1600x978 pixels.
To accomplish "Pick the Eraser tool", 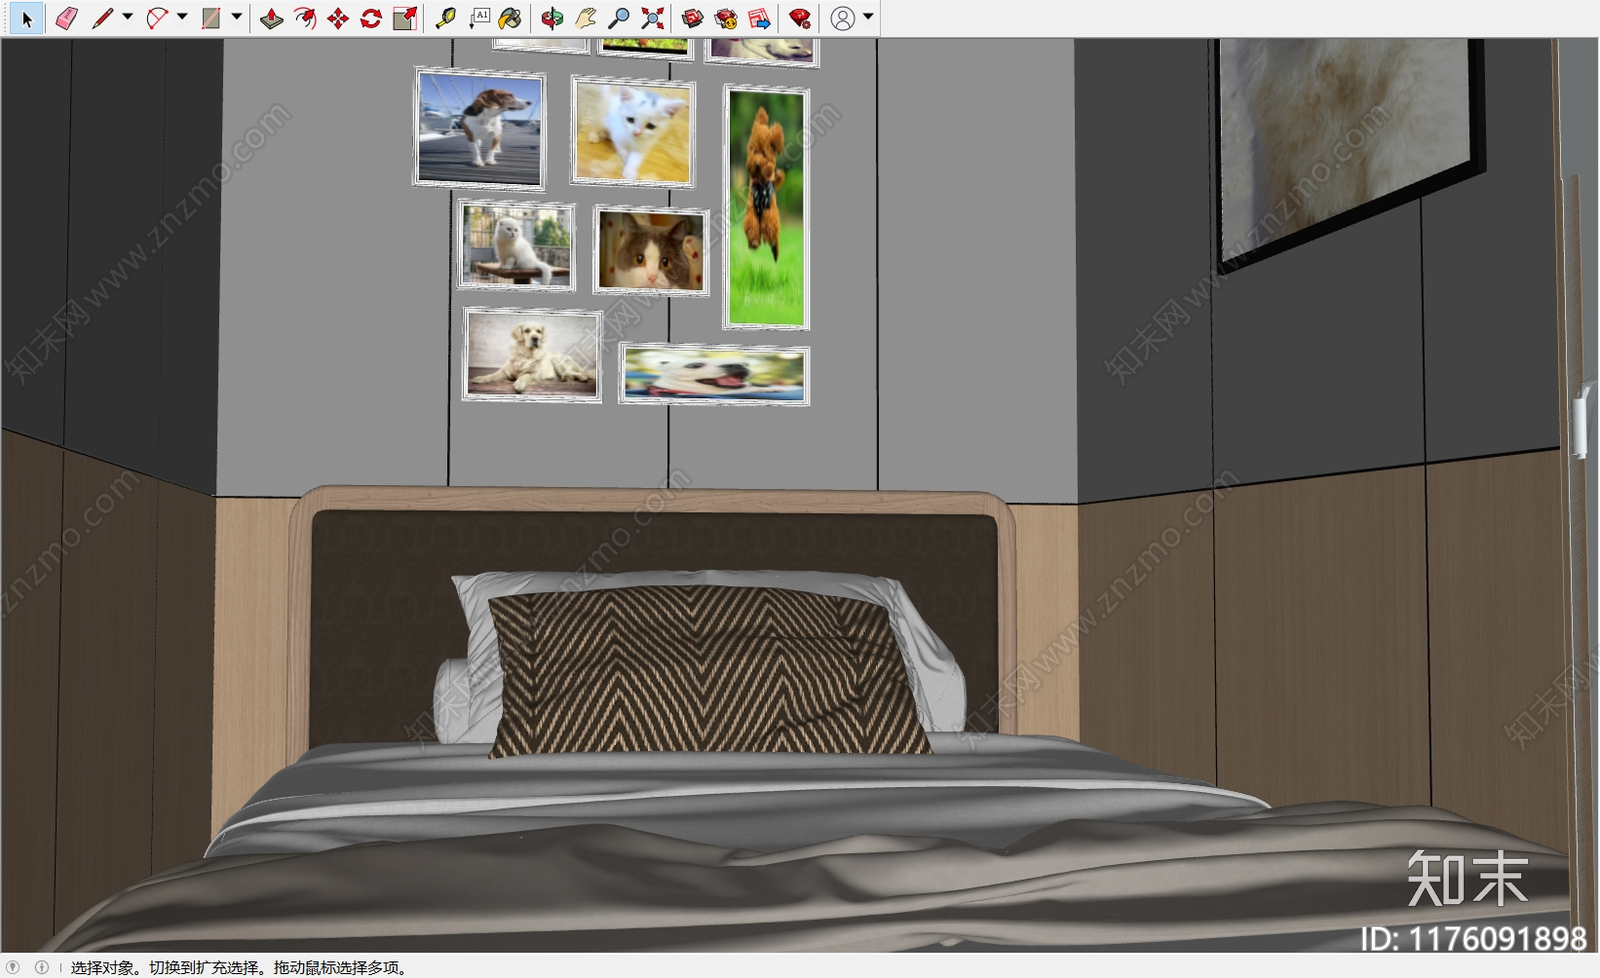I will click(66, 18).
